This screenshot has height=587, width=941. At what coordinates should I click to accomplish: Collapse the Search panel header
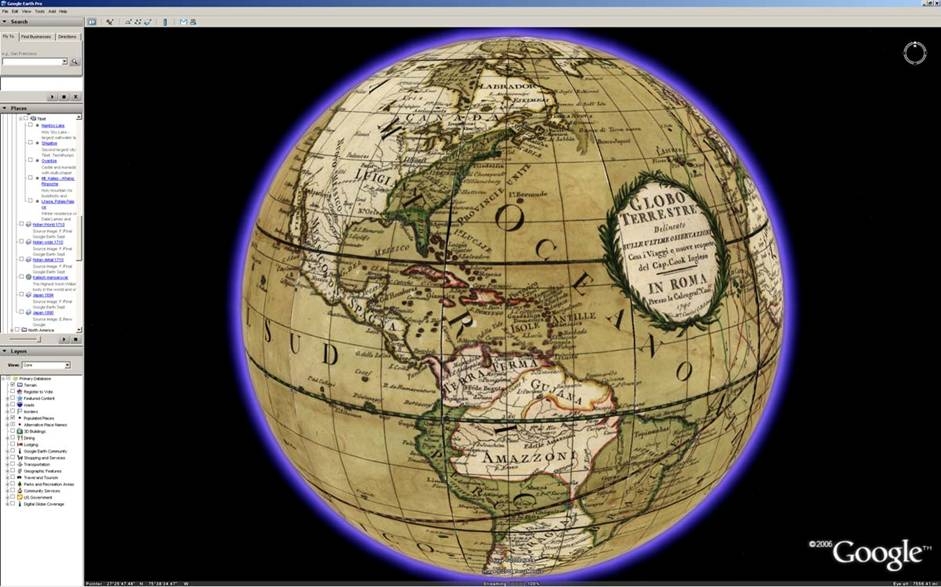[4, 21]
